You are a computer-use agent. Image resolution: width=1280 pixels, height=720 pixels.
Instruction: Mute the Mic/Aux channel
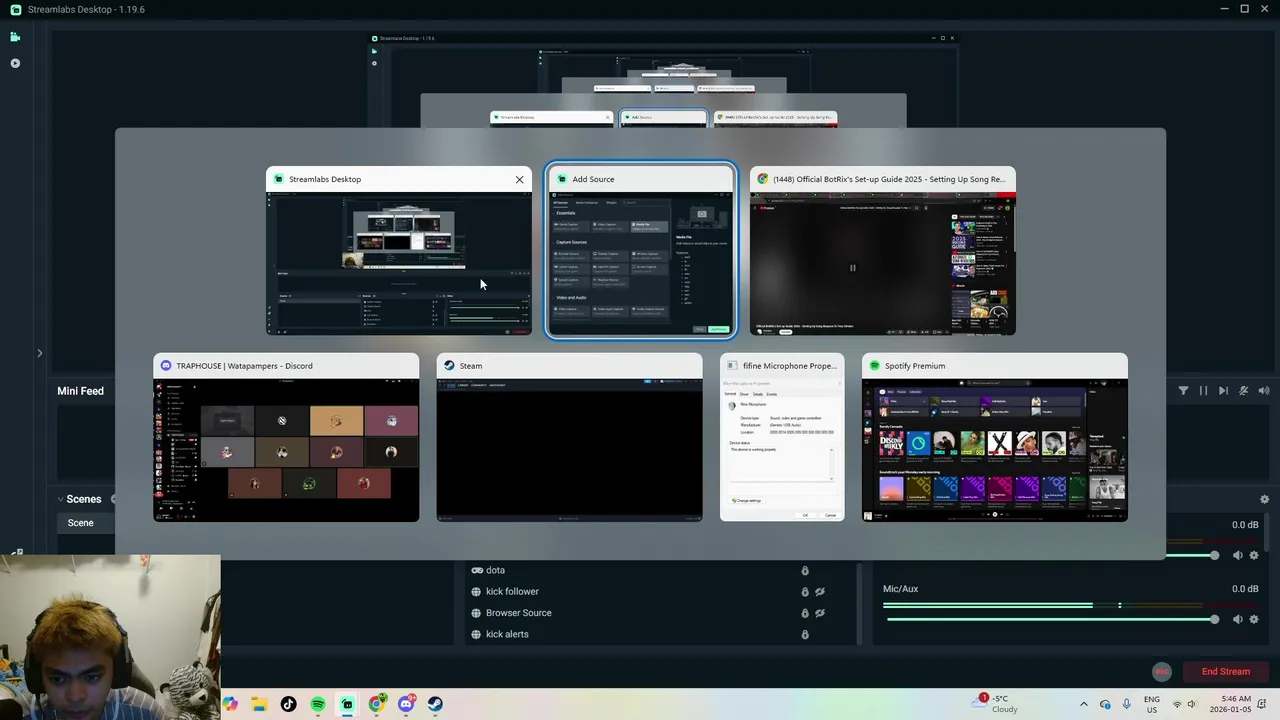(x=1238, y=619)
